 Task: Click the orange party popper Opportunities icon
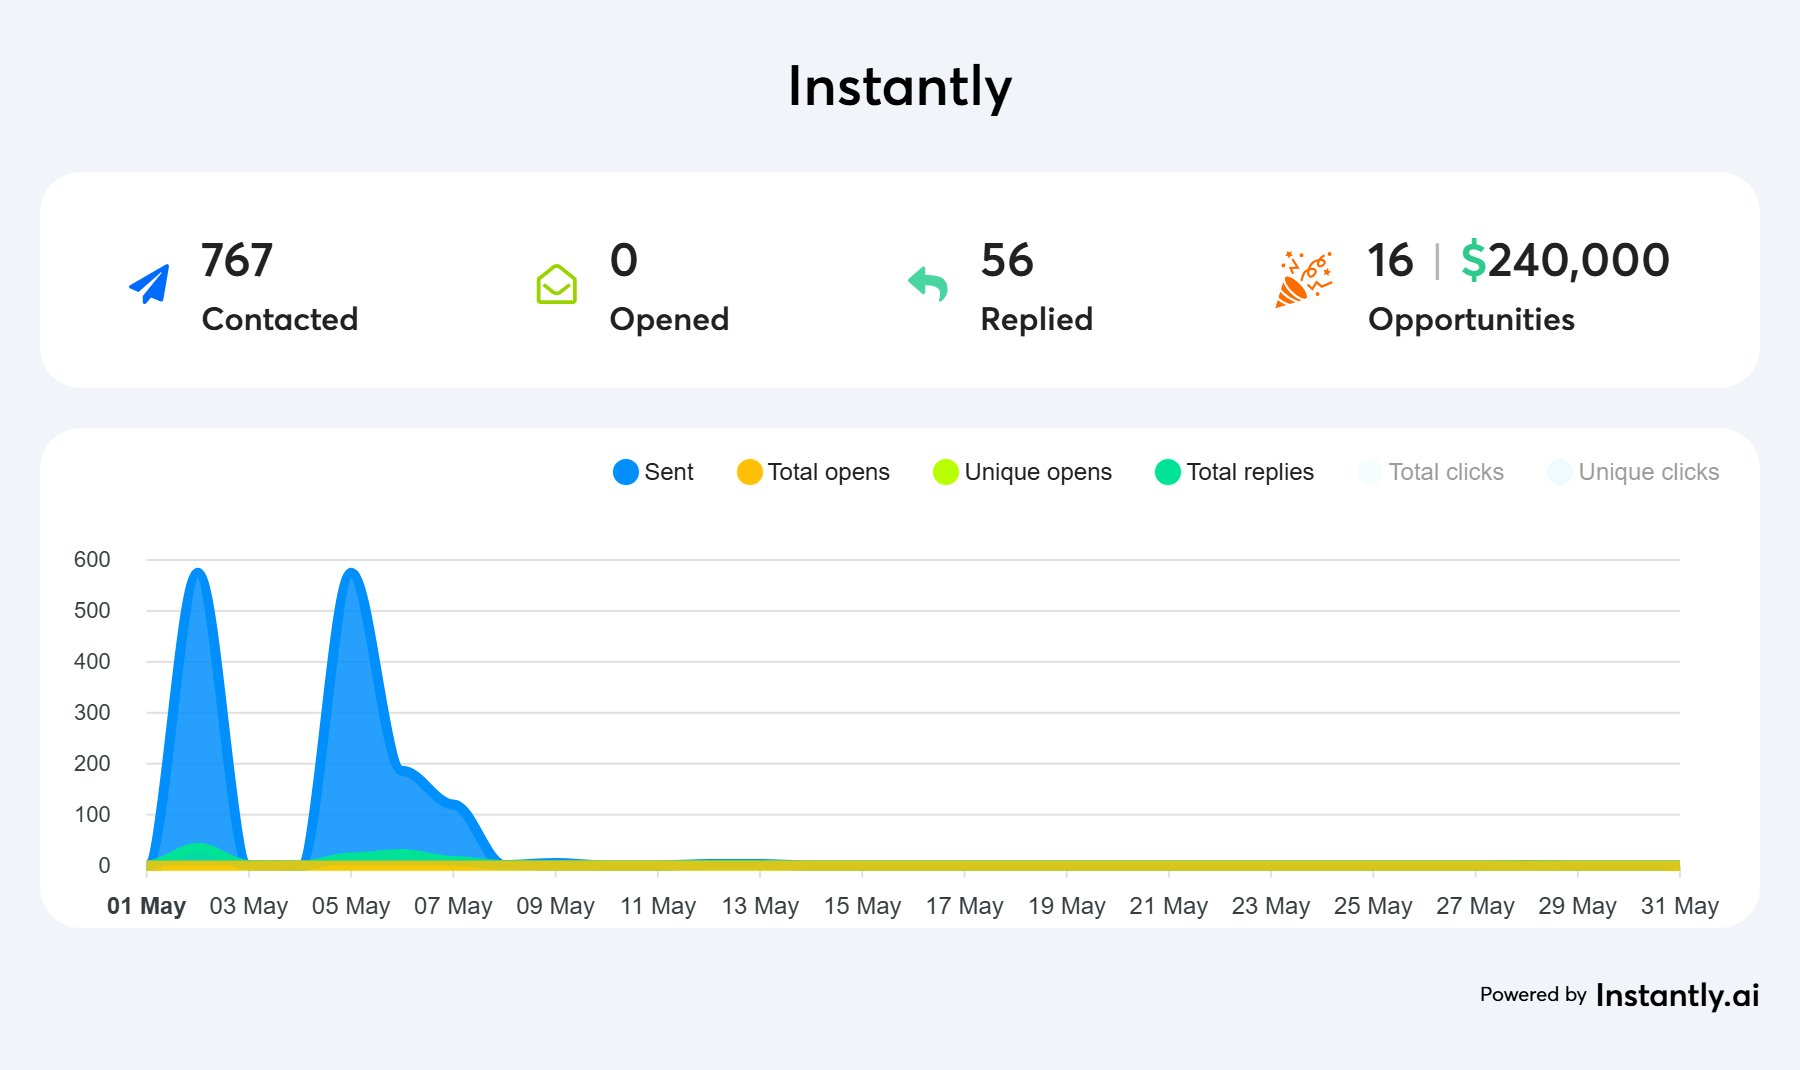pyautogui.click(x=1304, y=279)
